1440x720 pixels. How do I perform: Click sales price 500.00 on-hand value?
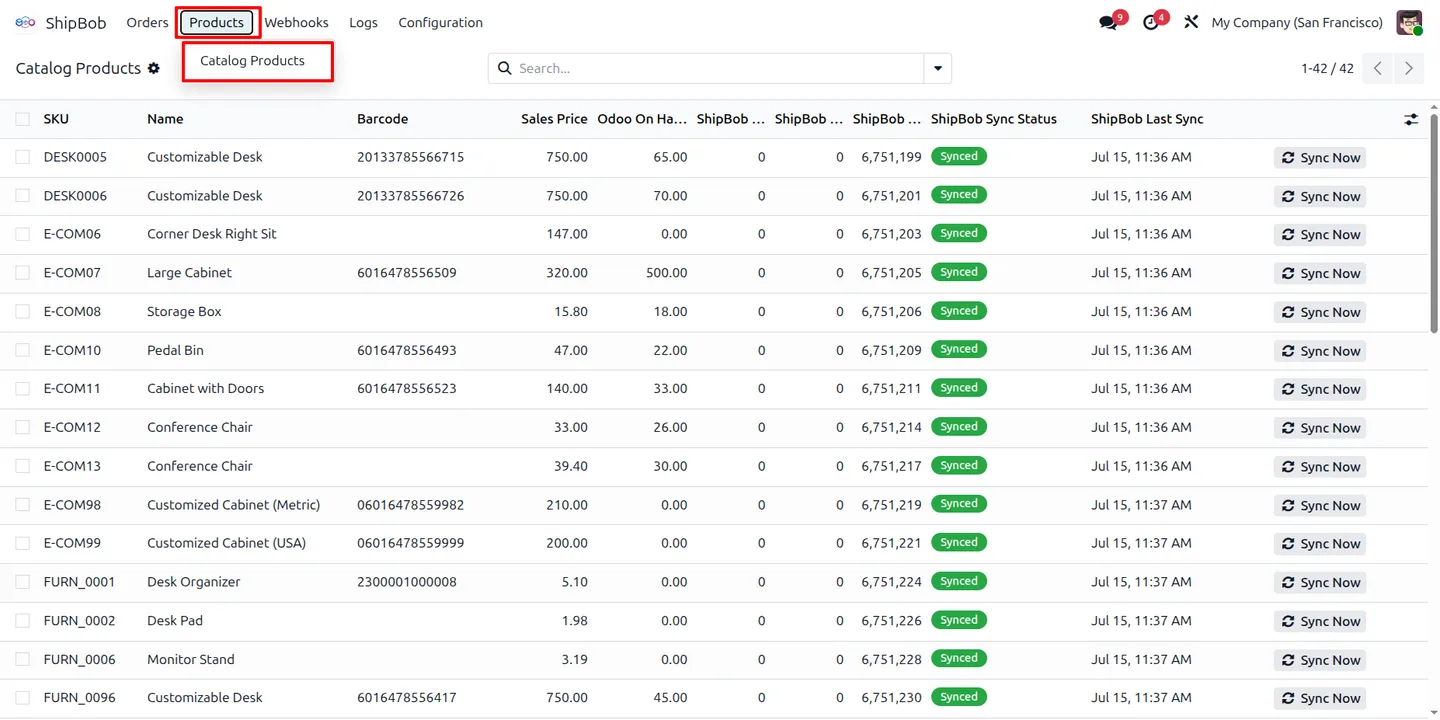(x=666, y=273)
